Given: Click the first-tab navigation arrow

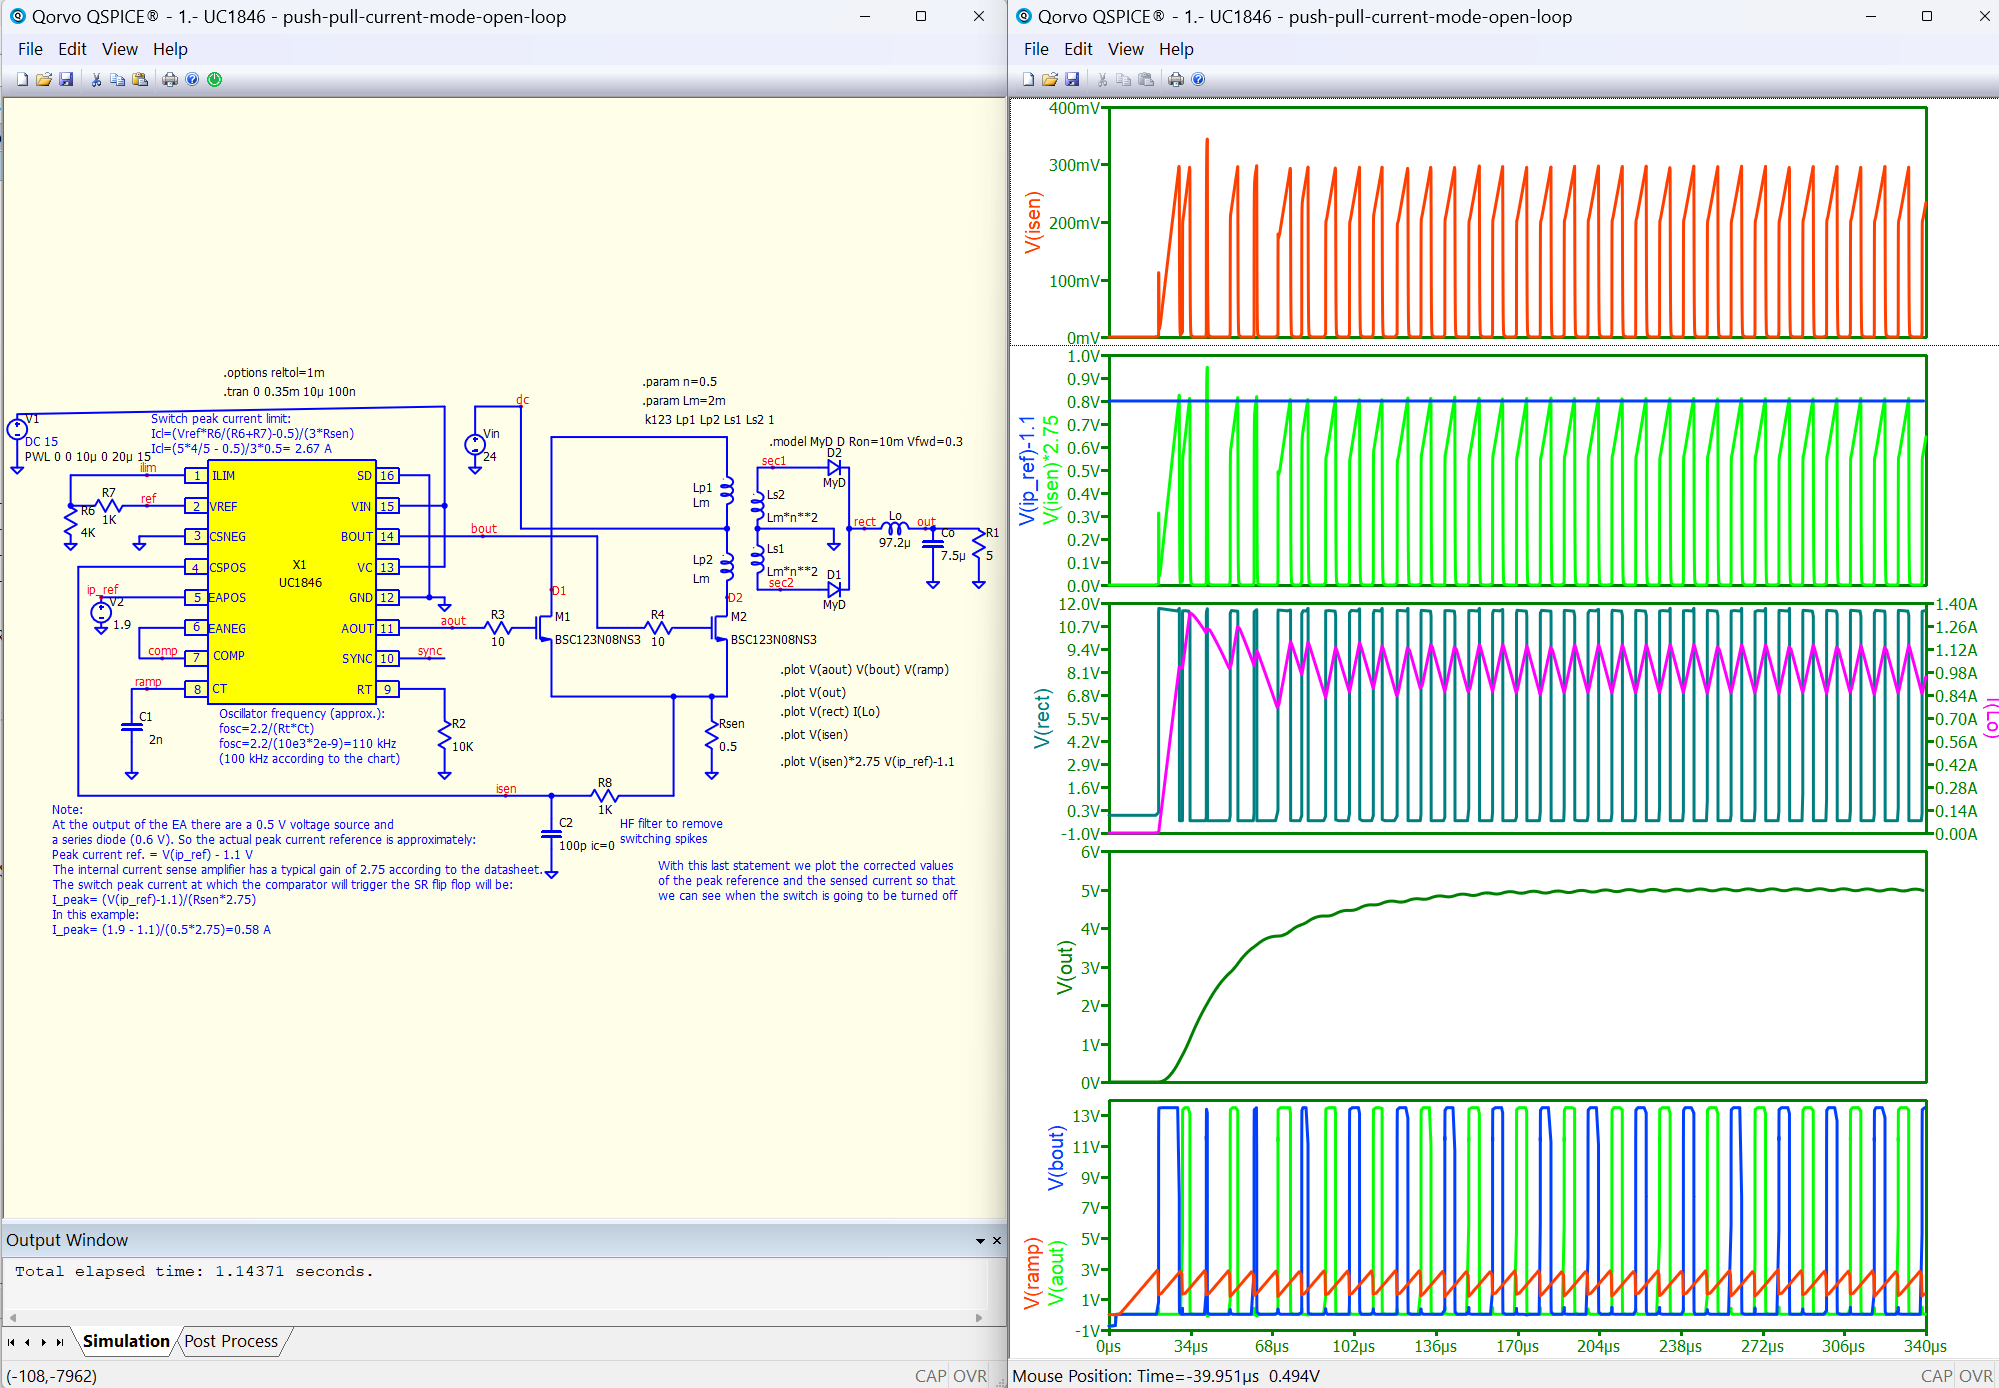Looking at the screenshot, I should [x=11, y=1342].
